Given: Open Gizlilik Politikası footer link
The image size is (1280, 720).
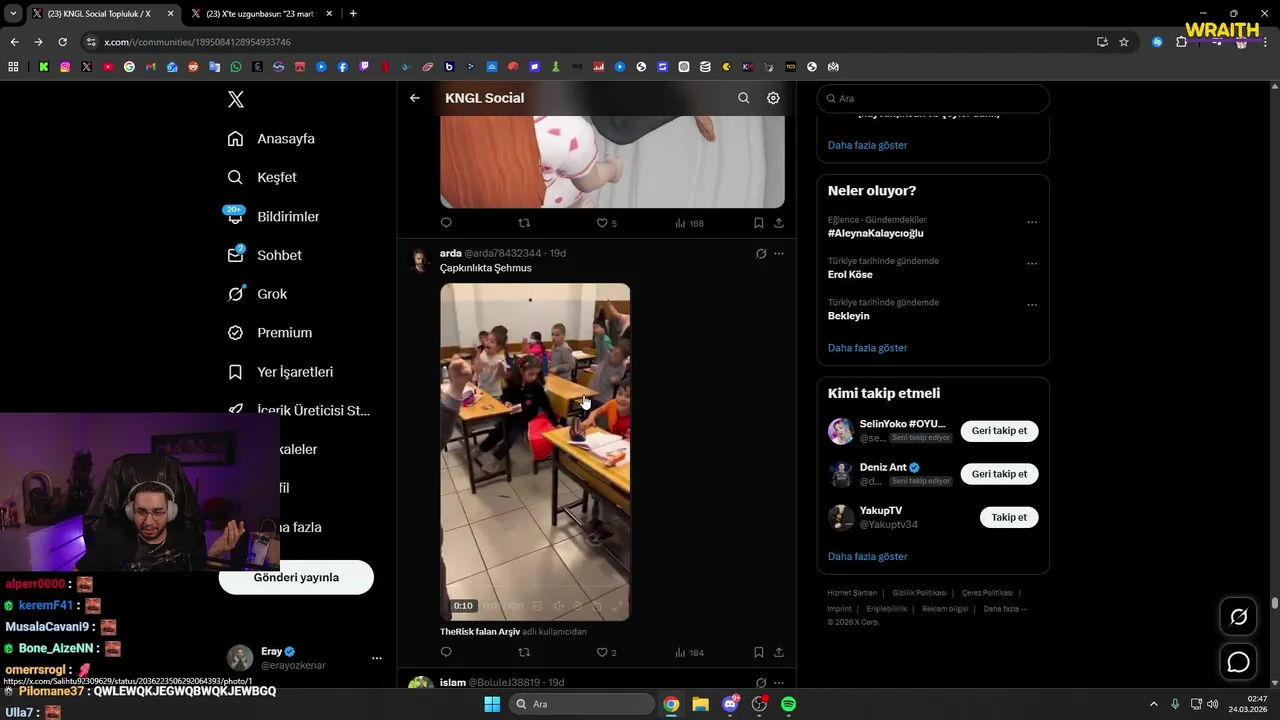Looking at the screenshot, I should click(x=918, y=593).
